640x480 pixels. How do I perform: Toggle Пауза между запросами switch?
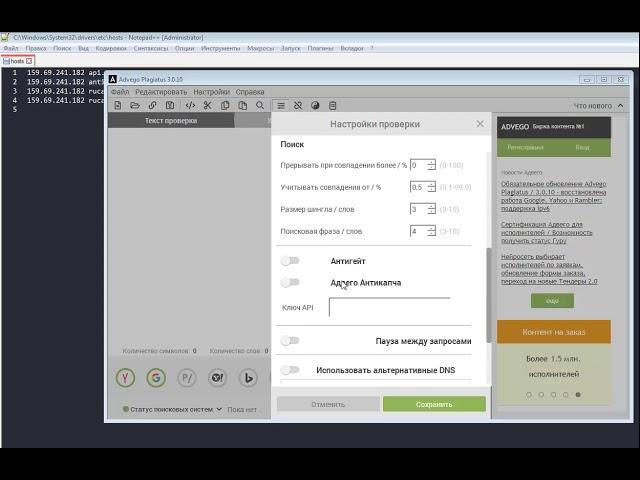pyautogui.click(x=290, y=340)
